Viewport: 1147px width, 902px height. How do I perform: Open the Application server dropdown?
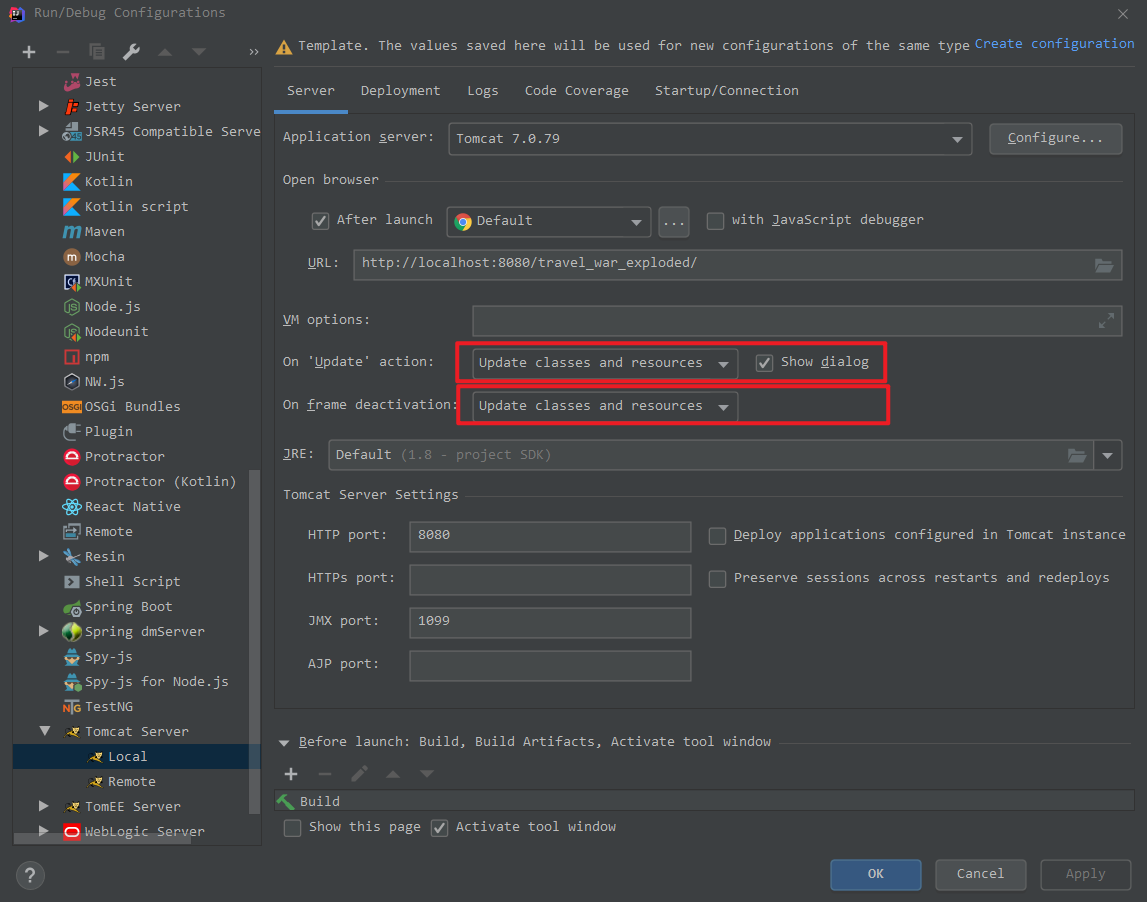pos(710,139)
